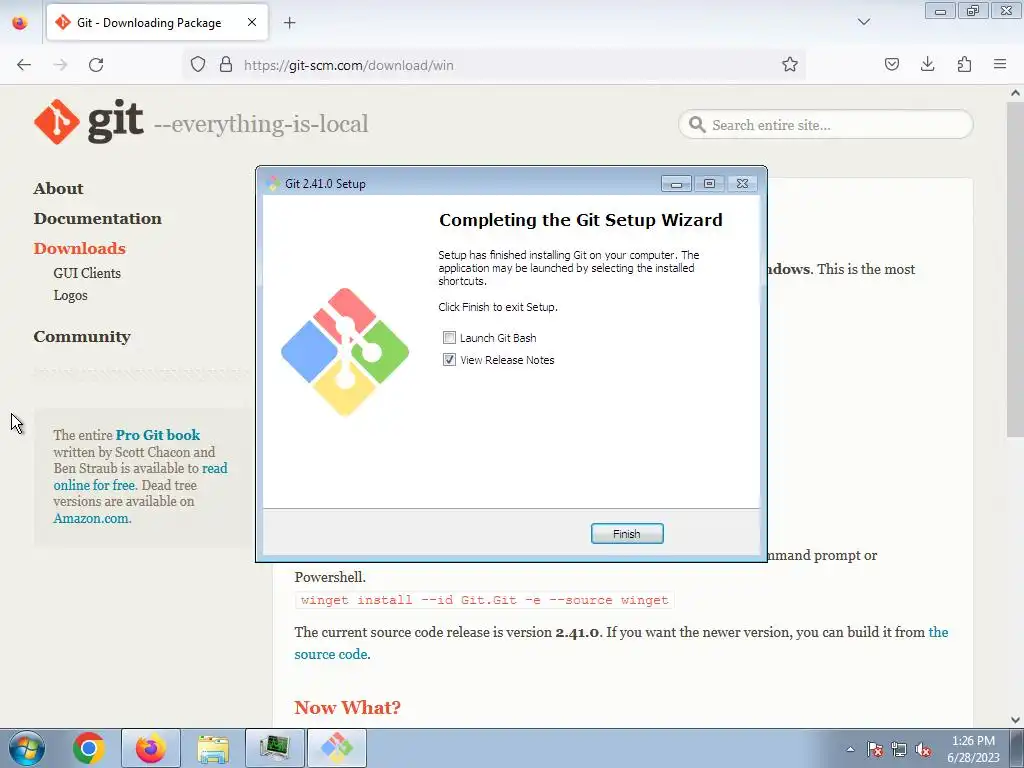Open the Firefox extensions puzzle icon
1024x768 pixels.
(x=964, y=65)
